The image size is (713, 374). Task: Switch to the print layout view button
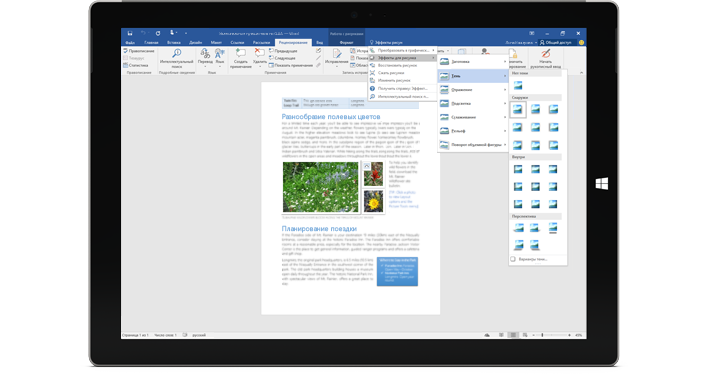(513, 335)
